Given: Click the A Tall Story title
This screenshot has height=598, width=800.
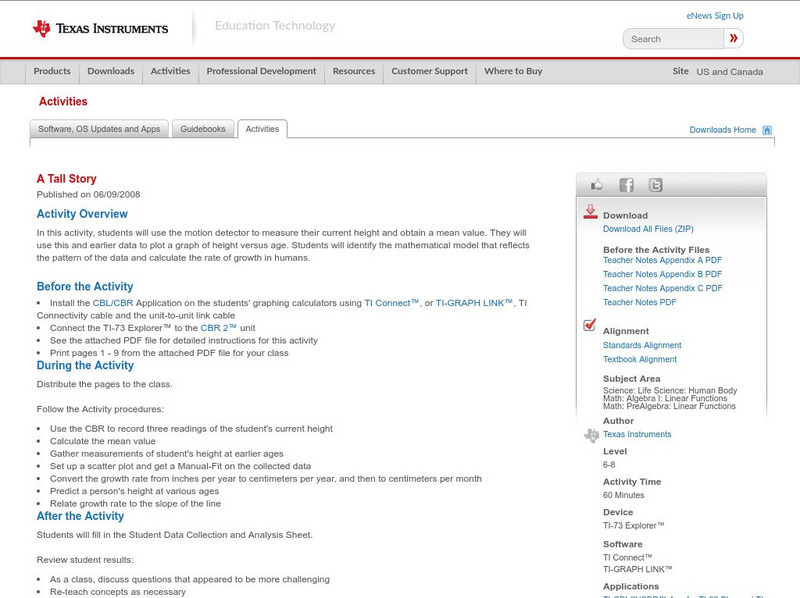Looking at the screenshot, I should 66,179.
